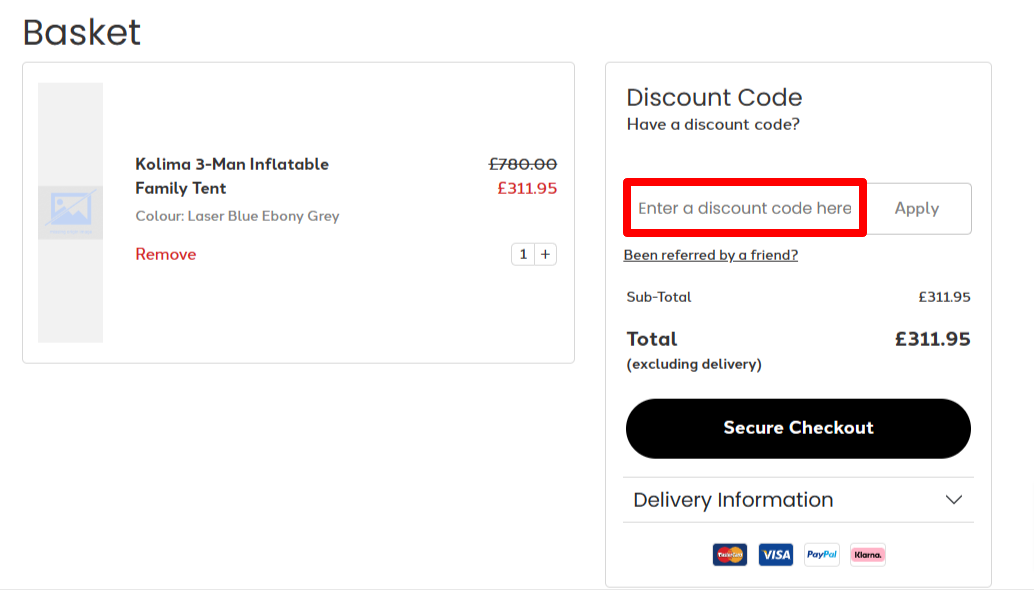
Task: Increase quantity with the plus button
Action: pyautogui.click(x=545, y=254)
